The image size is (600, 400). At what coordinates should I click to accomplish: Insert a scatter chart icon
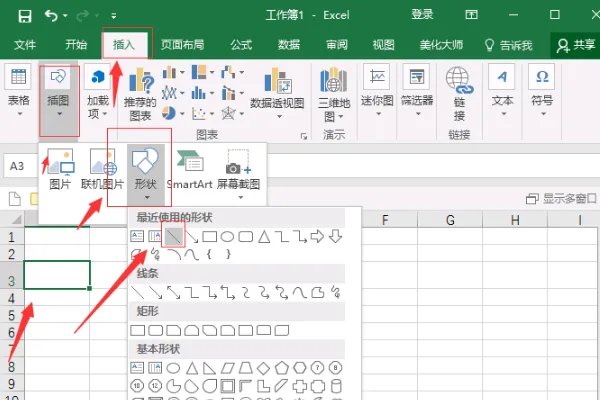pos(203,113)
